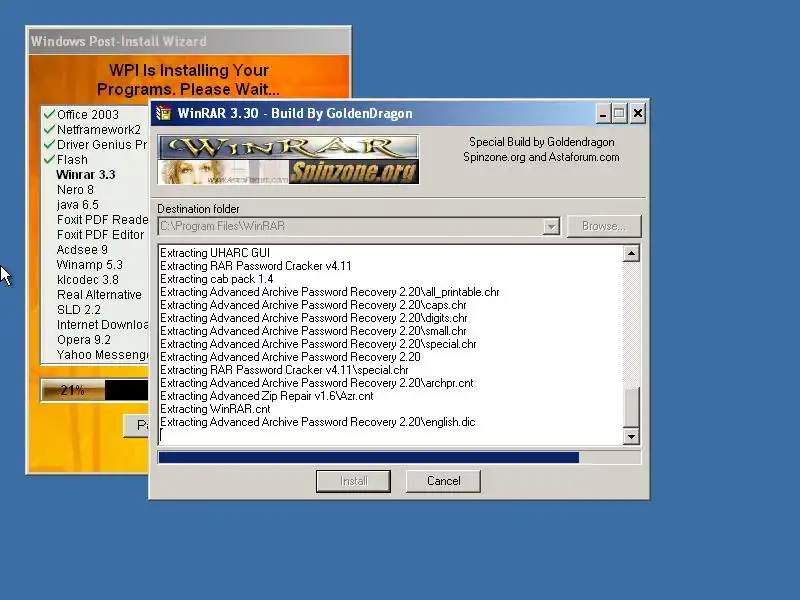Select 'Opera 9.2' in WPI list
The image size is (800, 600).
(84, 340)
